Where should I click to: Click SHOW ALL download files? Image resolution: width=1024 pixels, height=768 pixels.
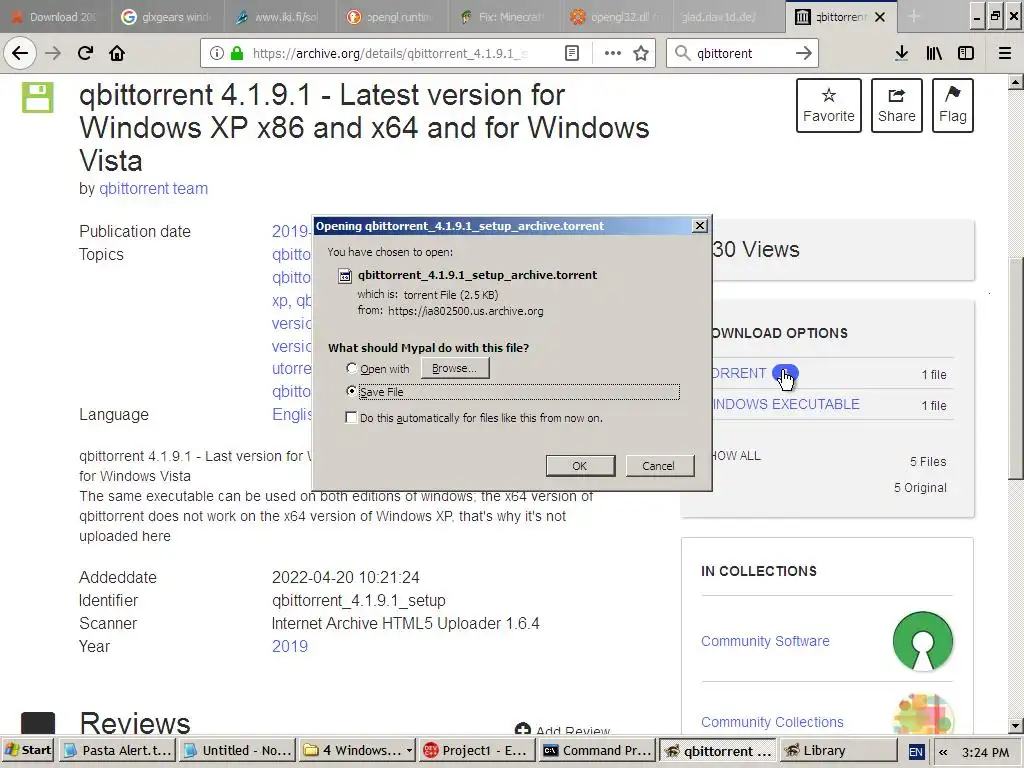click(736, 456)
